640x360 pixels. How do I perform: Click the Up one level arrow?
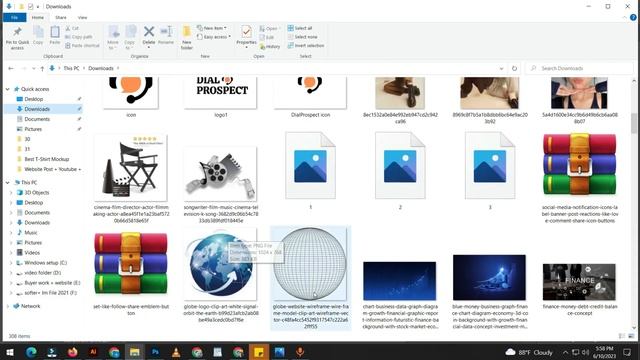click(x=42, y=69)
